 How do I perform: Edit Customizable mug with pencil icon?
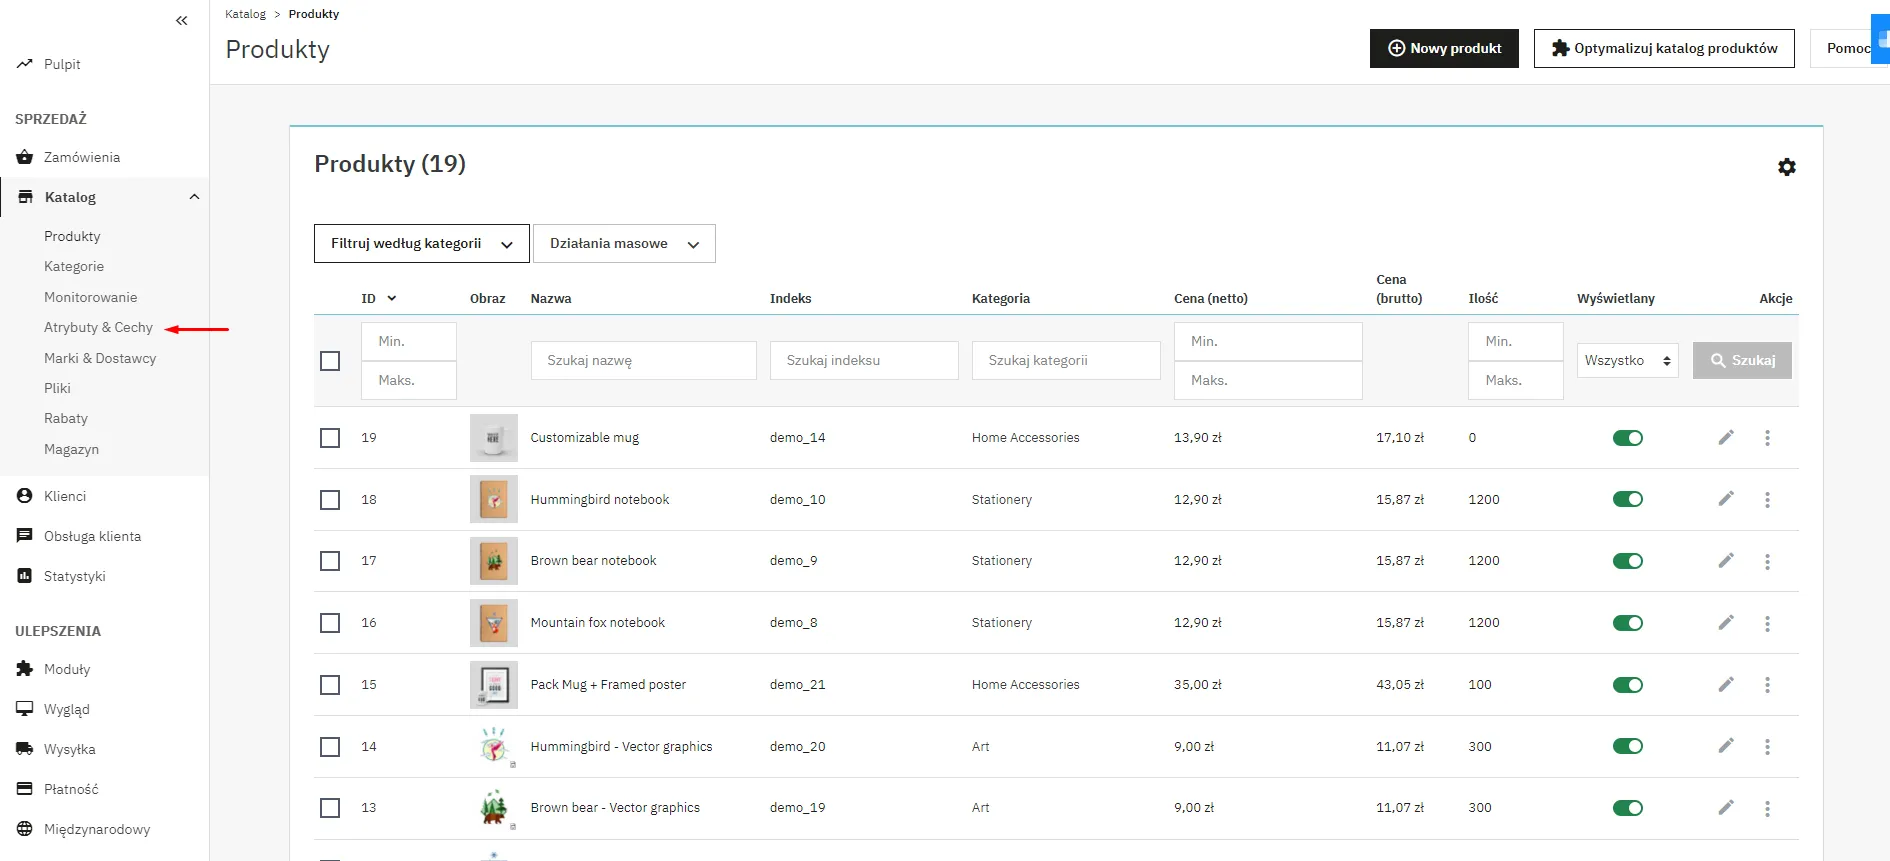tap(1726, 437)
